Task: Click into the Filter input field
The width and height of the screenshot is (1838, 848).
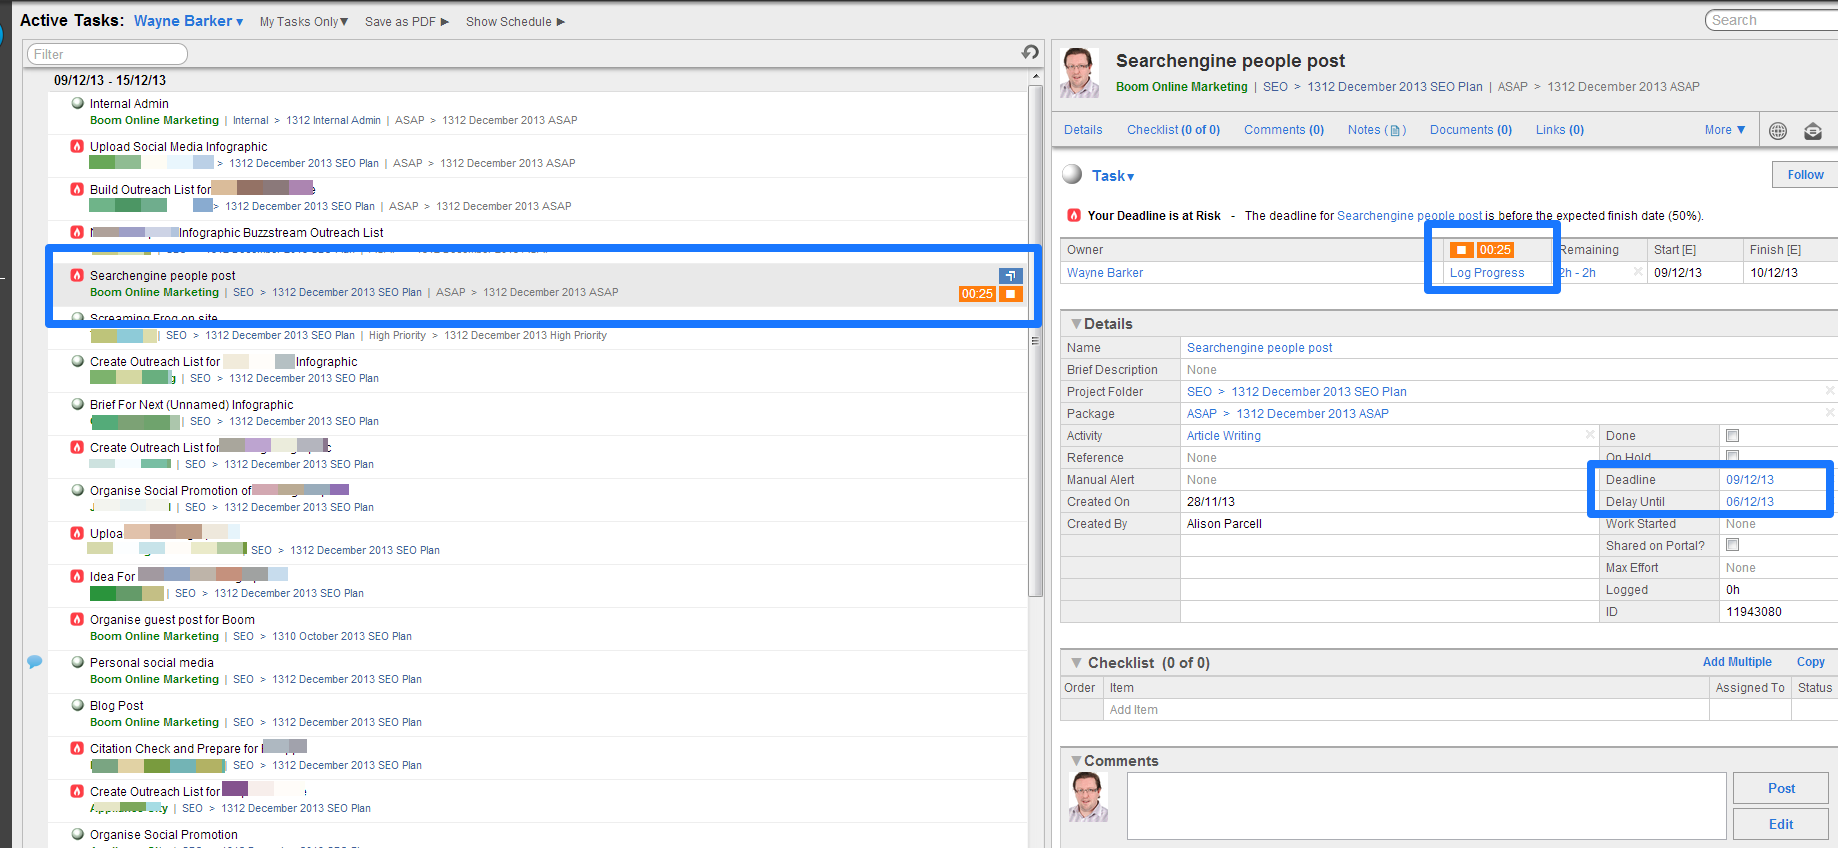Action: [107, 54]
